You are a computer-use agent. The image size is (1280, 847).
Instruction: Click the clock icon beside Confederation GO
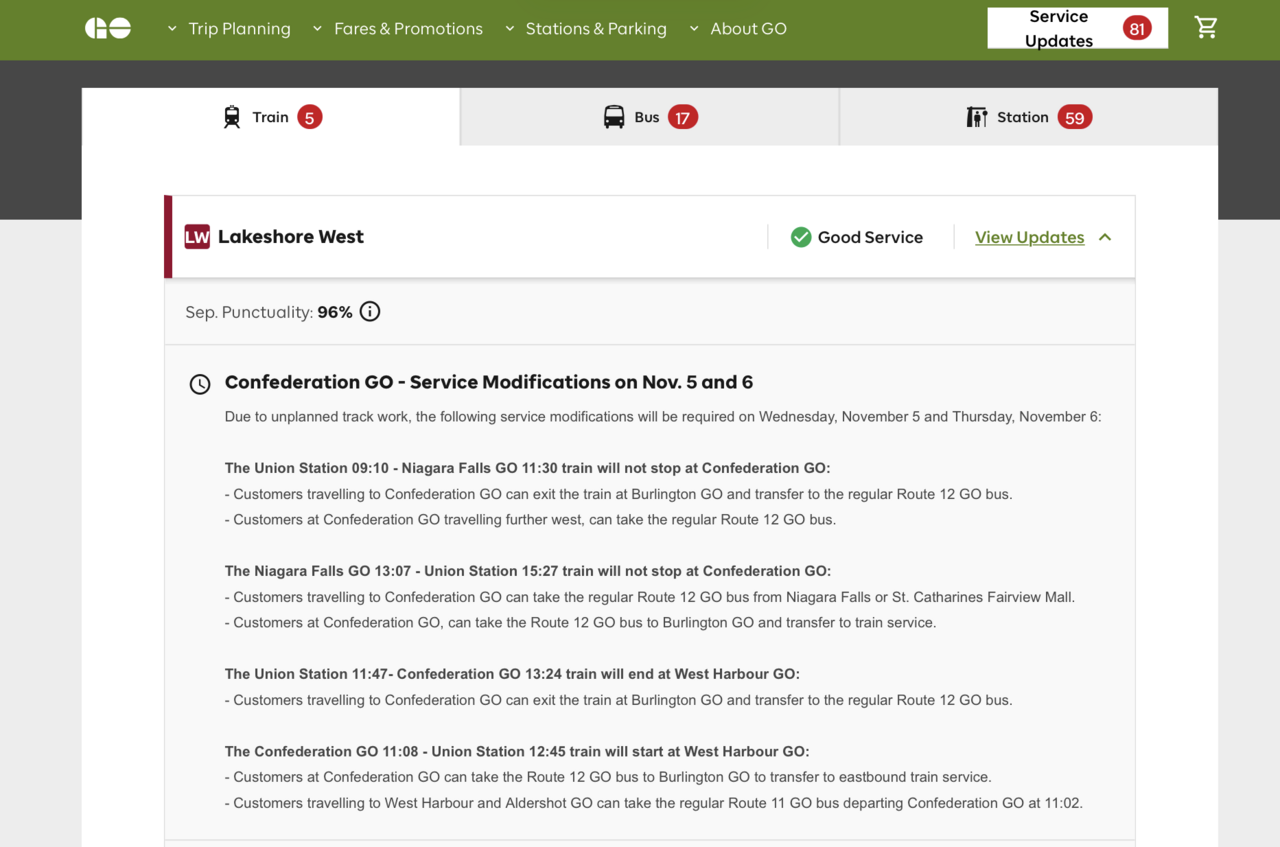click(x=200, y=384)
